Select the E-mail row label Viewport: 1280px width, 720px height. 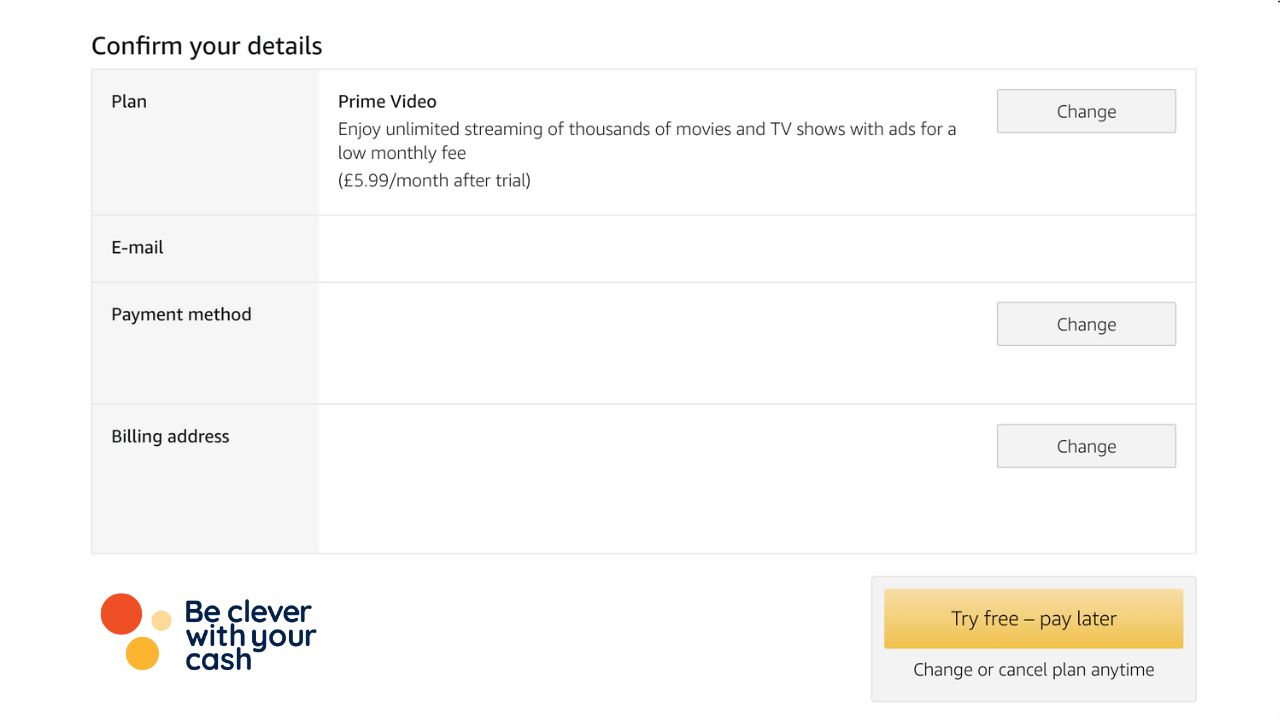pos(137,248)
